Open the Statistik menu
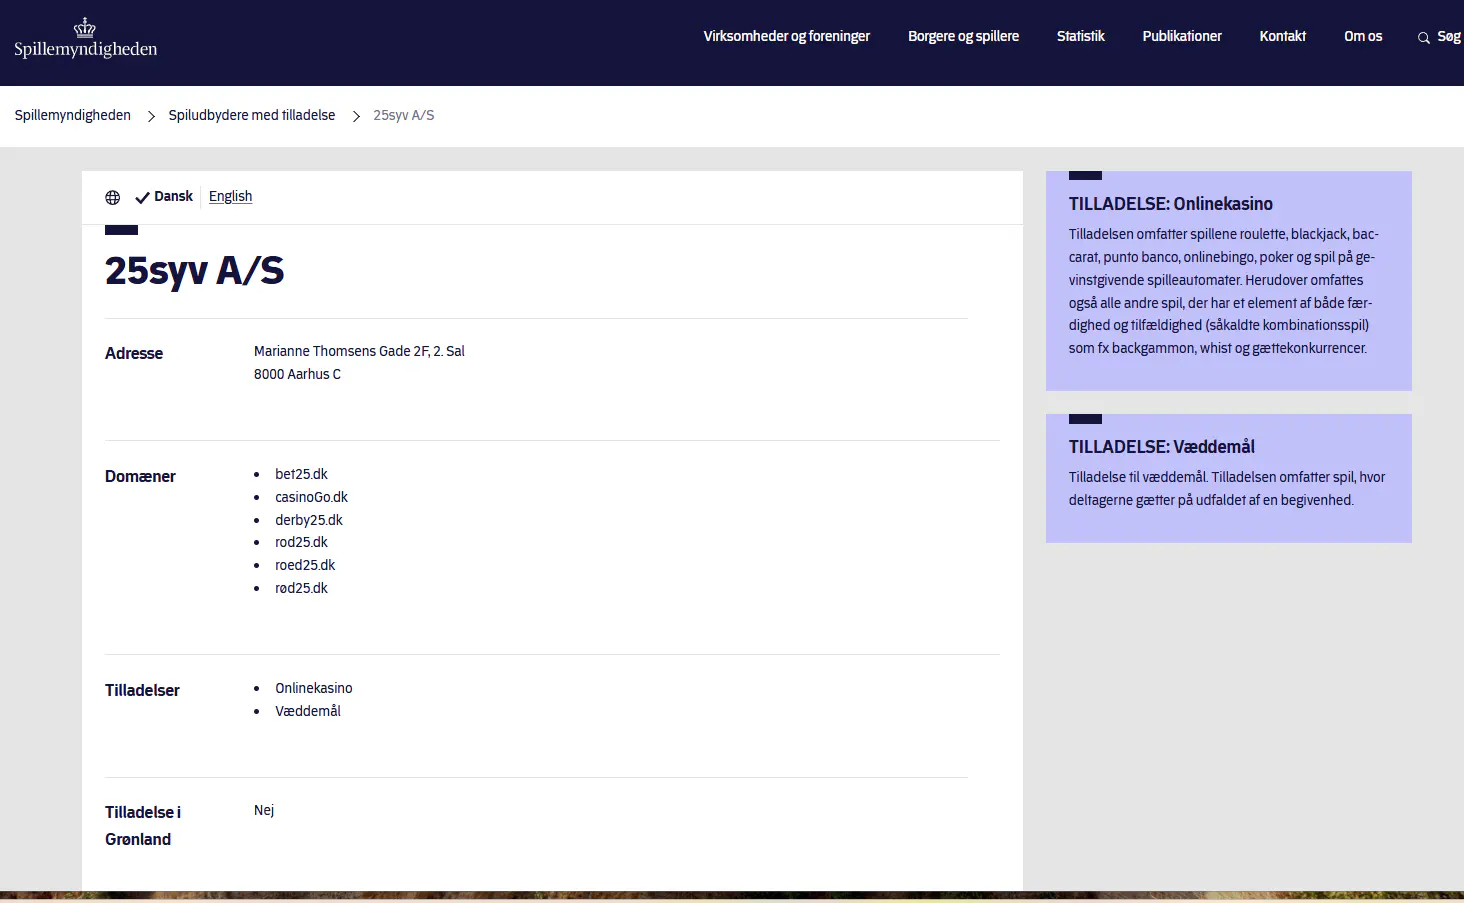 (x=1080, y=36)
